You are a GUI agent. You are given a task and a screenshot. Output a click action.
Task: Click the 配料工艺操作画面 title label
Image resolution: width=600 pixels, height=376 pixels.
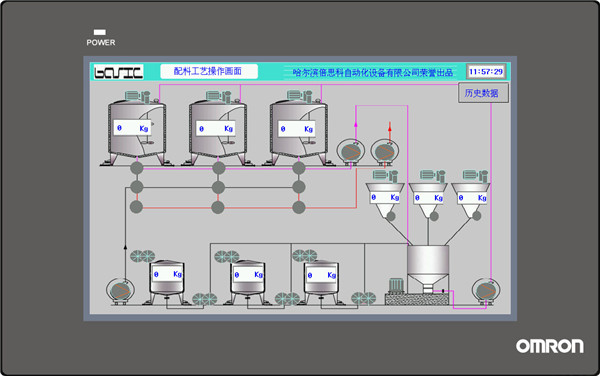(x=209, y=71)
